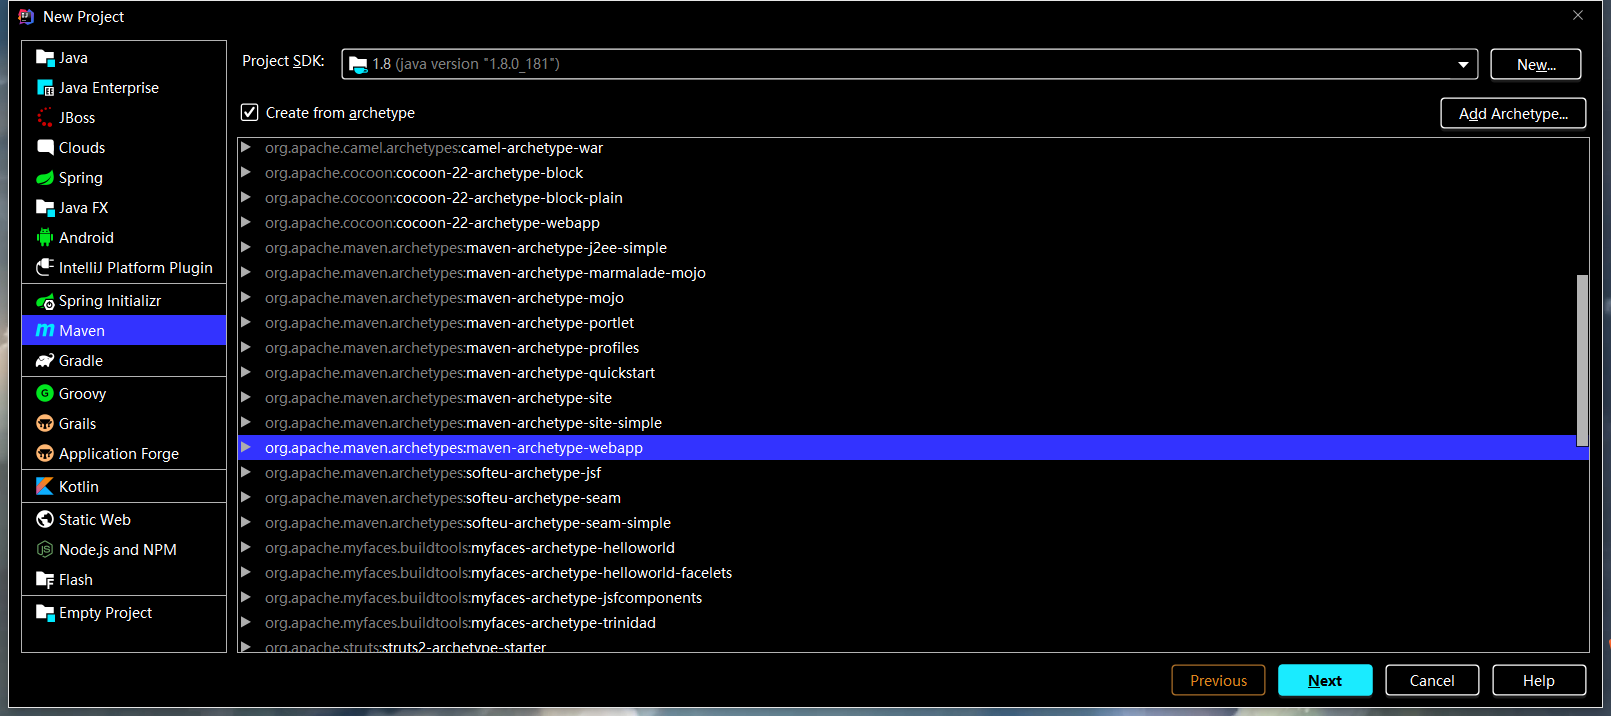1611x716 pixels.
Task: Select softeu-archetype-seam-simple archetype row
Action: click(x=913, y=523)
